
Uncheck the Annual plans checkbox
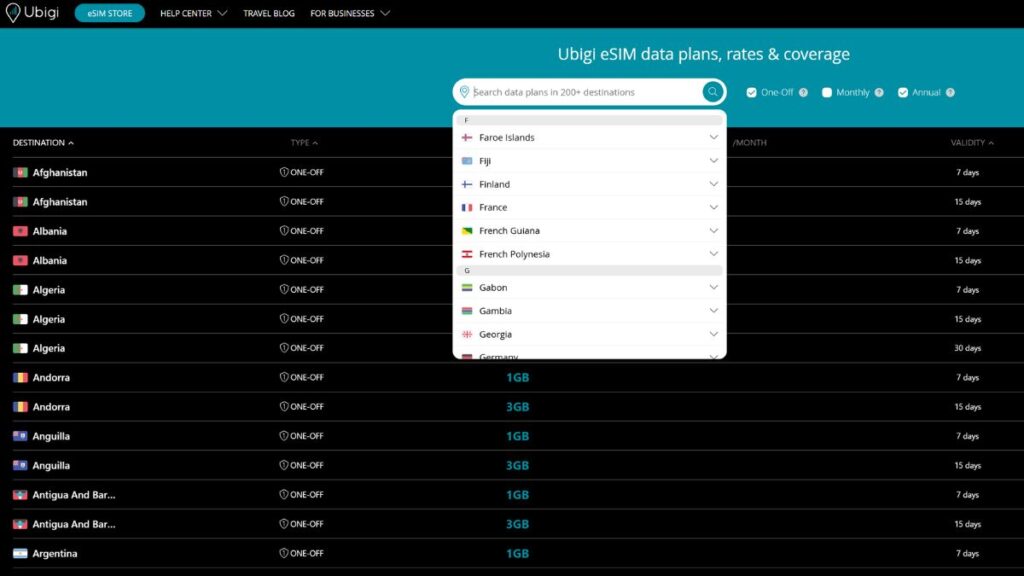[x=904, y=91]
